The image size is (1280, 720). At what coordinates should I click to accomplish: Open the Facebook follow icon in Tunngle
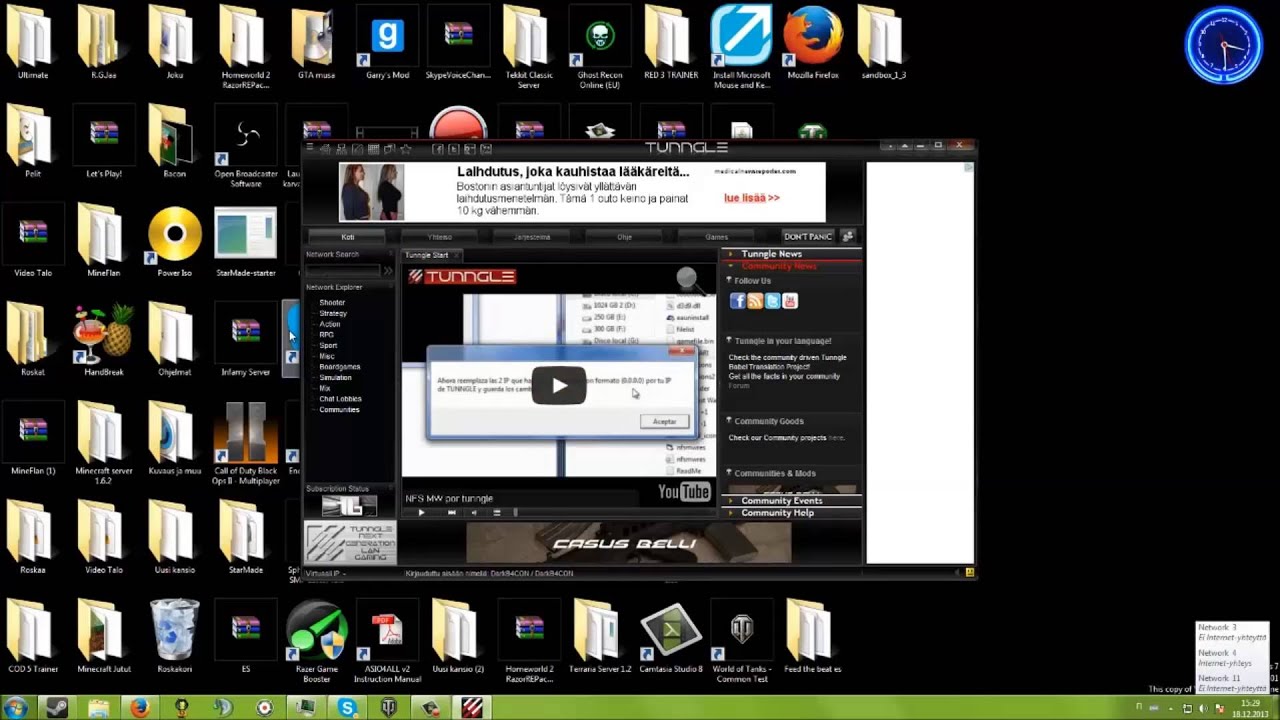click(x=737, y=301)
